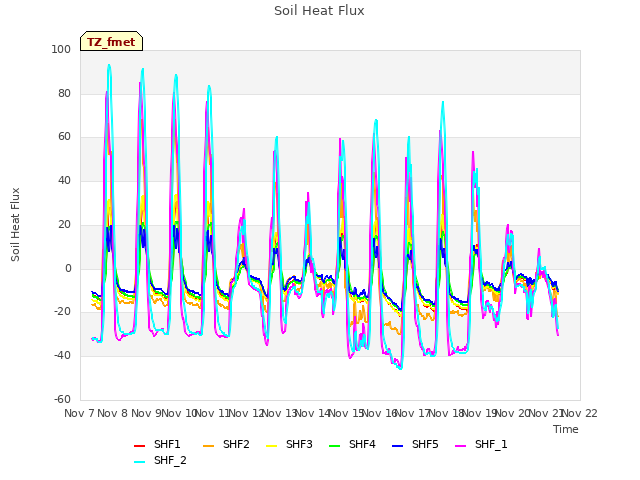Toggle the SHF5 legend entry
The image size is (640, 480).
415,444
